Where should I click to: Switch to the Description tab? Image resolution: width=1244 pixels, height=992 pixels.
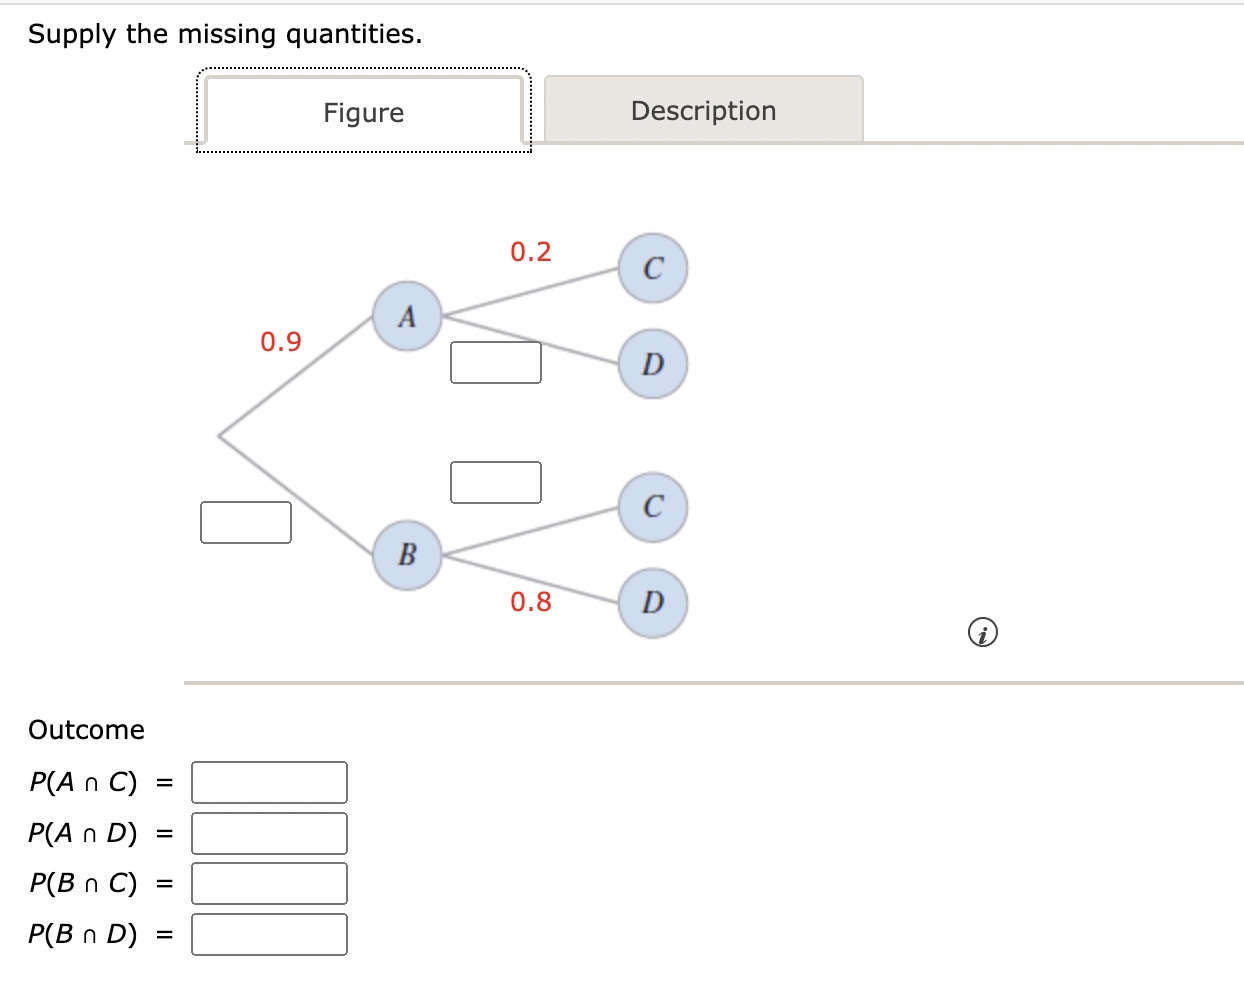tap(703, 110)
